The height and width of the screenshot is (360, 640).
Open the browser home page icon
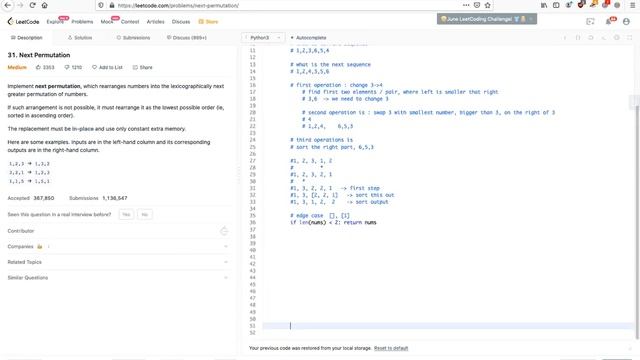click(44, 5)
